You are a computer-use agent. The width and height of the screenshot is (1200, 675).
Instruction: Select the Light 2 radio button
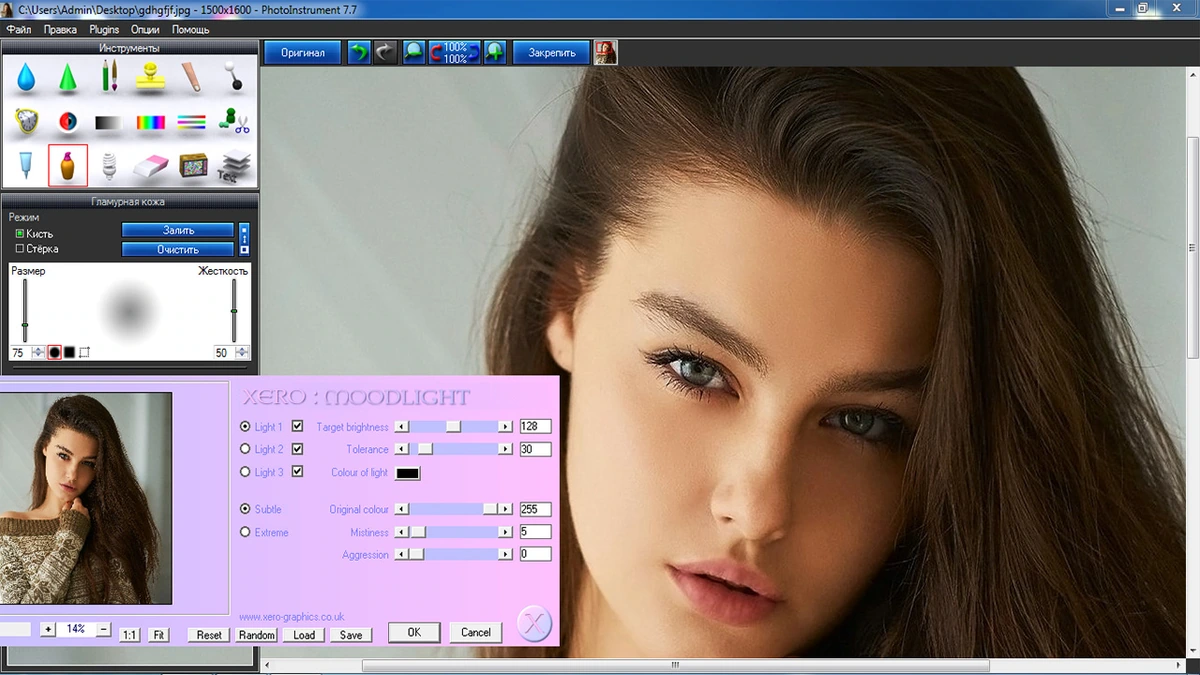[245, 449]
